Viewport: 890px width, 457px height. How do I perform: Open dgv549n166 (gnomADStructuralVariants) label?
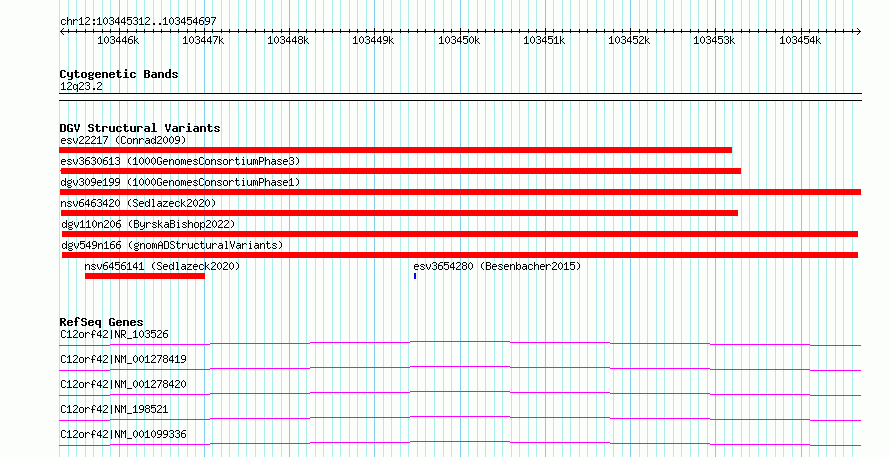click(172, 245)
